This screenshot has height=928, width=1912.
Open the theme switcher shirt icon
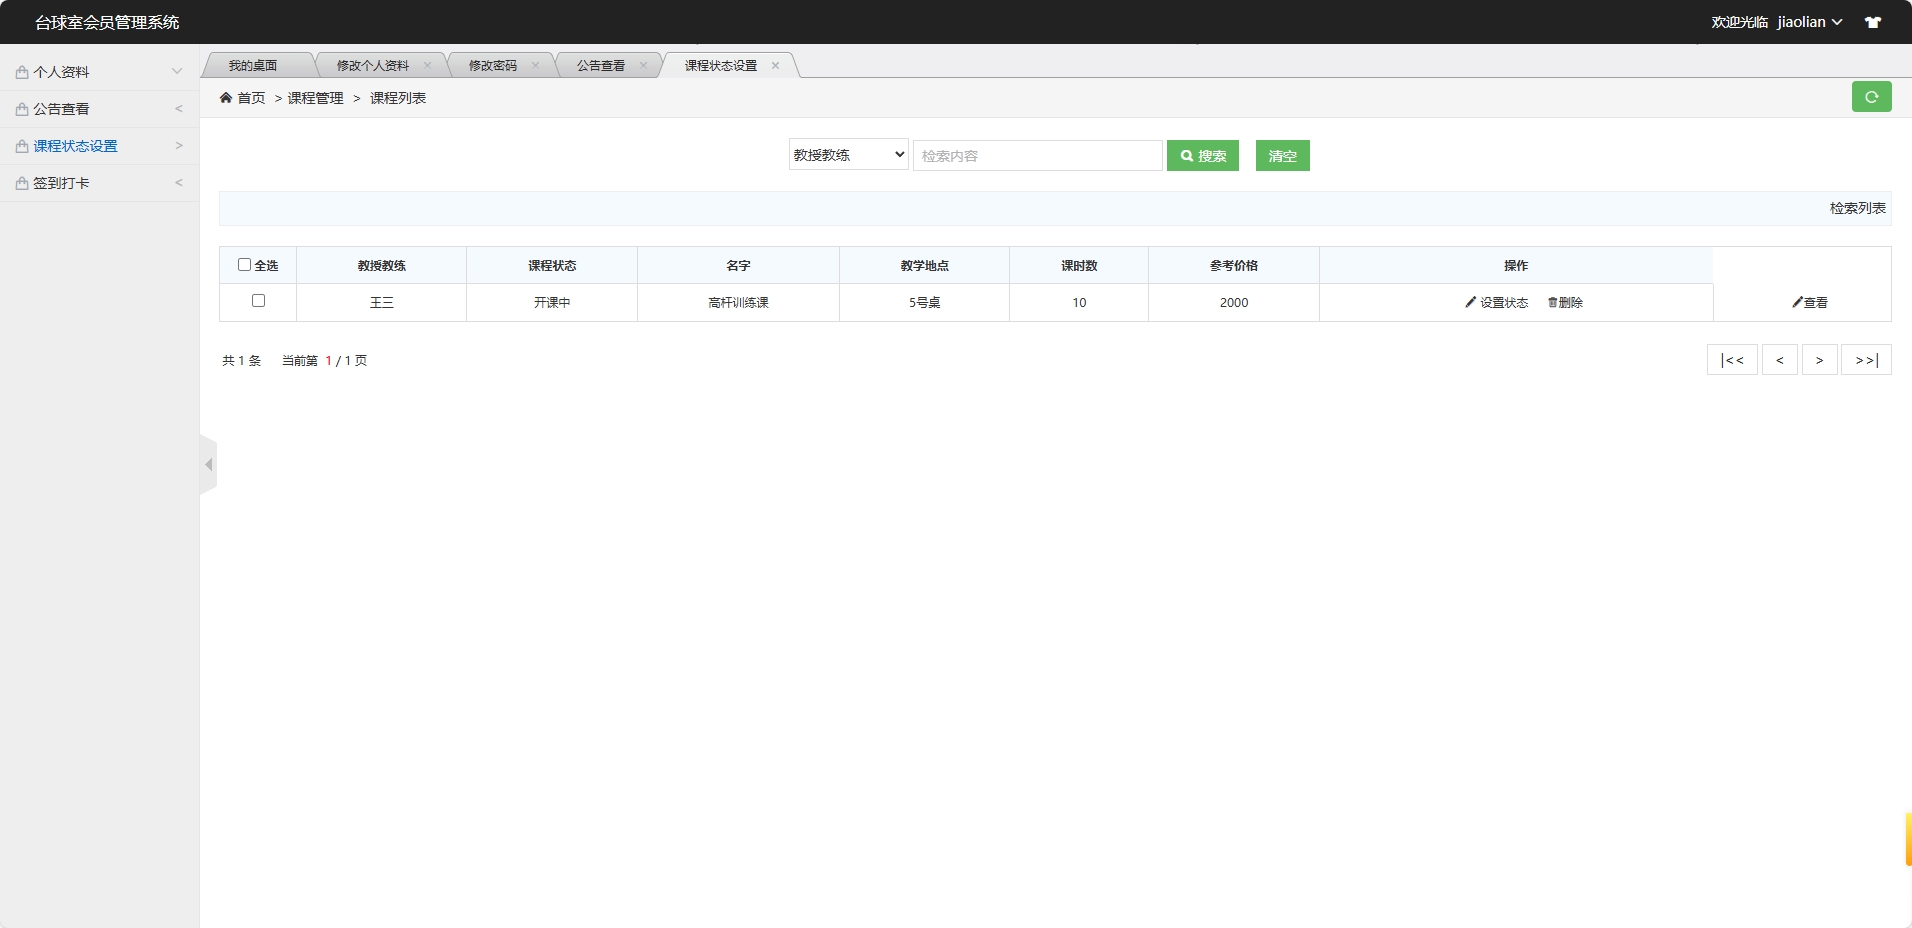pos(1874,21)
